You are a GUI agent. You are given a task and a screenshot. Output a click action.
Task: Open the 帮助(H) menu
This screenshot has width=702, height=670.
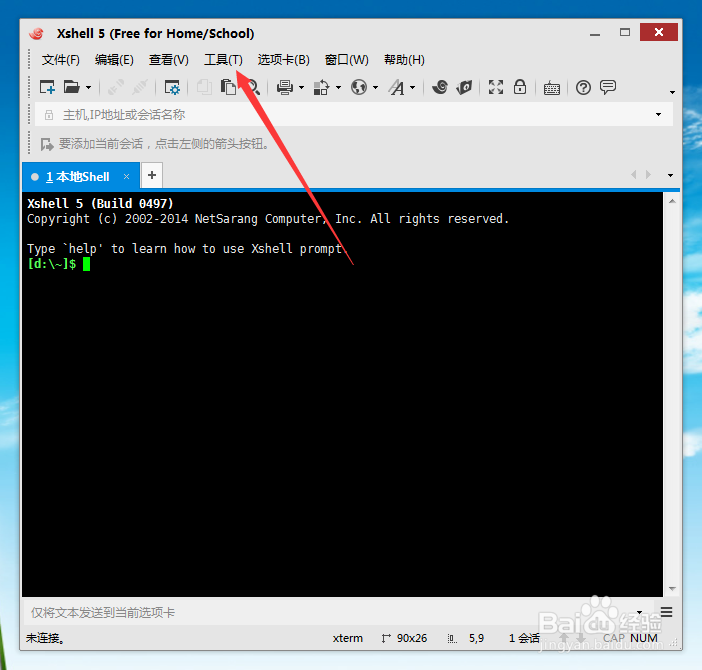coord(404,60)
